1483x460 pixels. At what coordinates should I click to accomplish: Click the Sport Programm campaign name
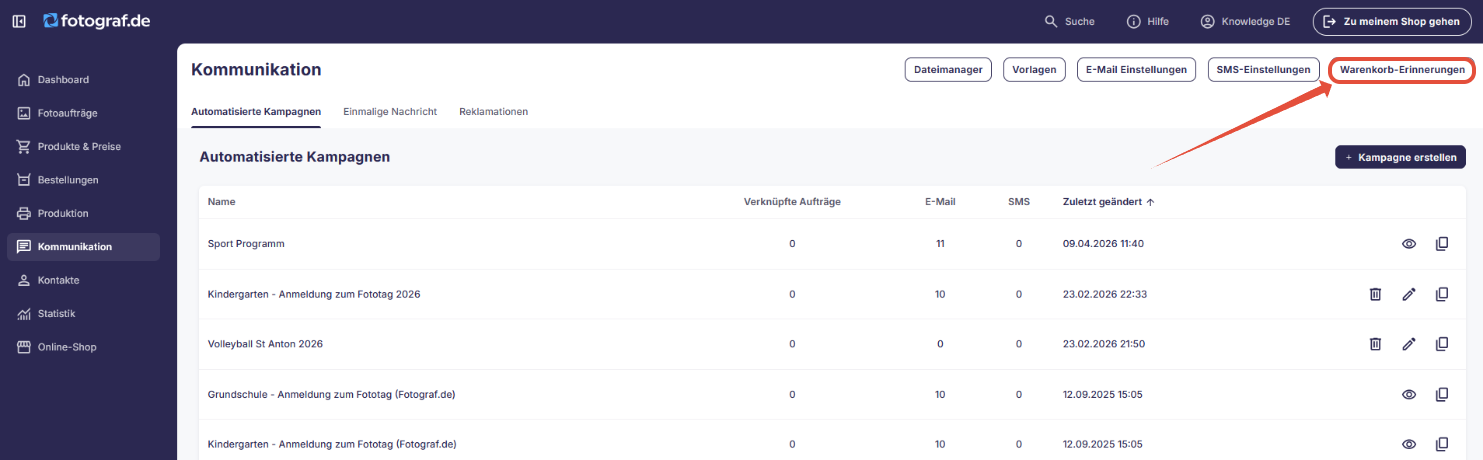246,244
